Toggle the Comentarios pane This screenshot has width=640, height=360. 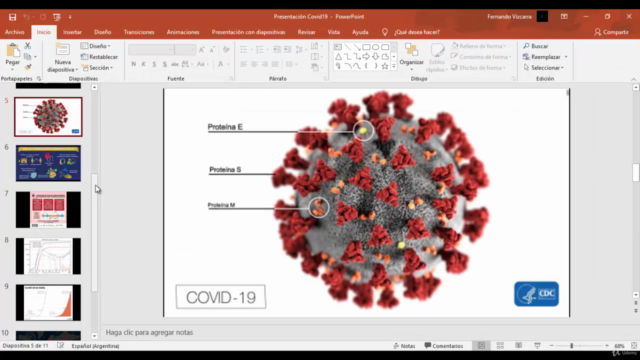[444, 346]
